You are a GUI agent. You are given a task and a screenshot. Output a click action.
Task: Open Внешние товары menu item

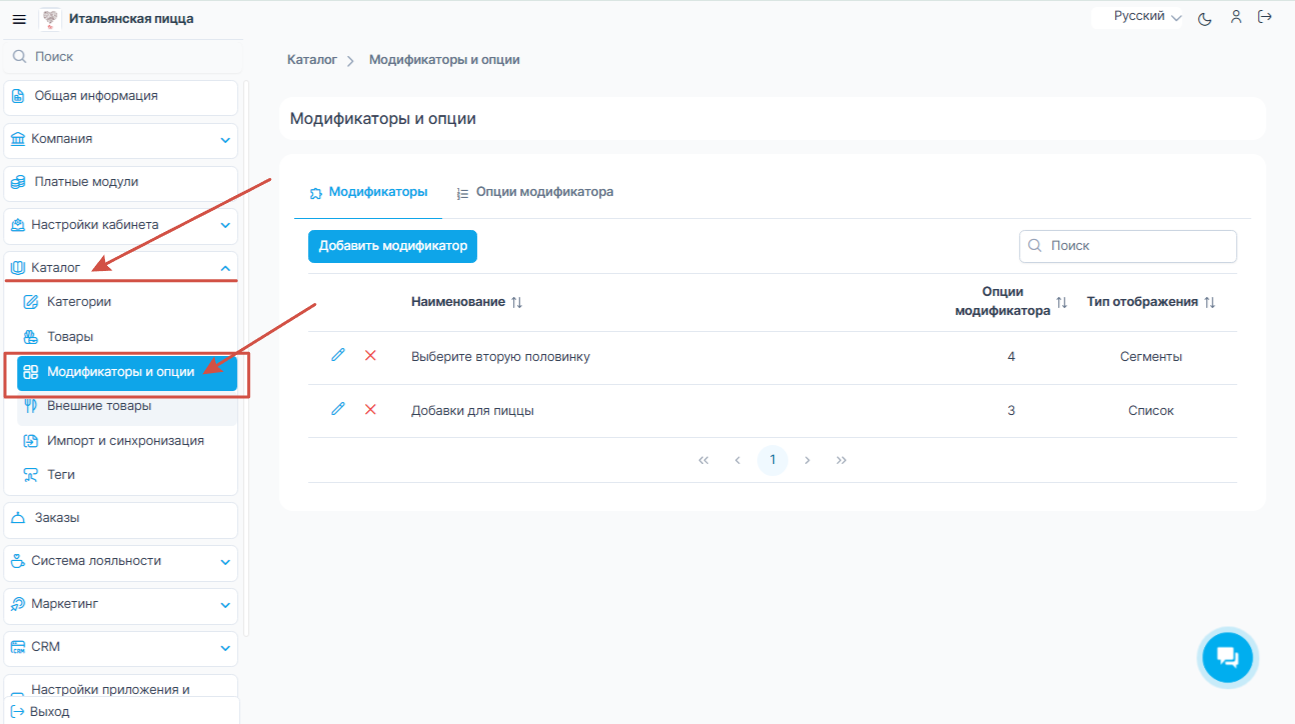[127, 406]
